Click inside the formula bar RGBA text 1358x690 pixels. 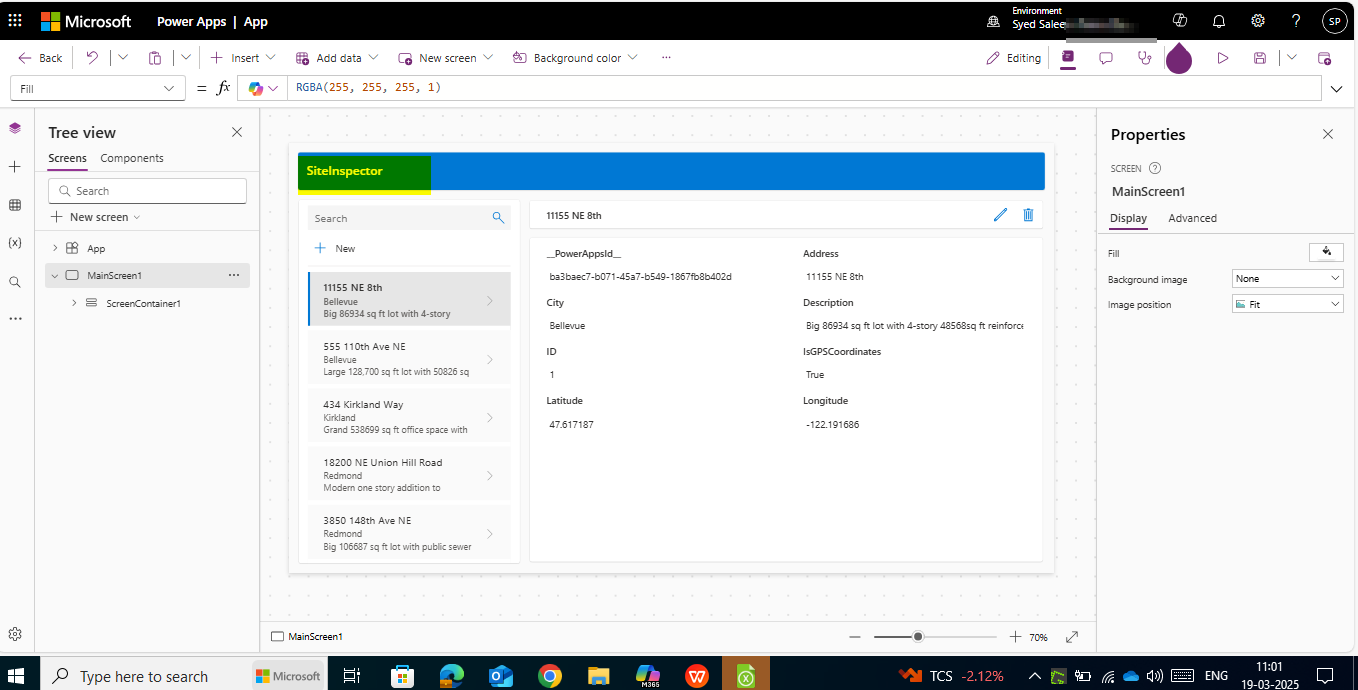pyautogui.click(x=368, y=88)
